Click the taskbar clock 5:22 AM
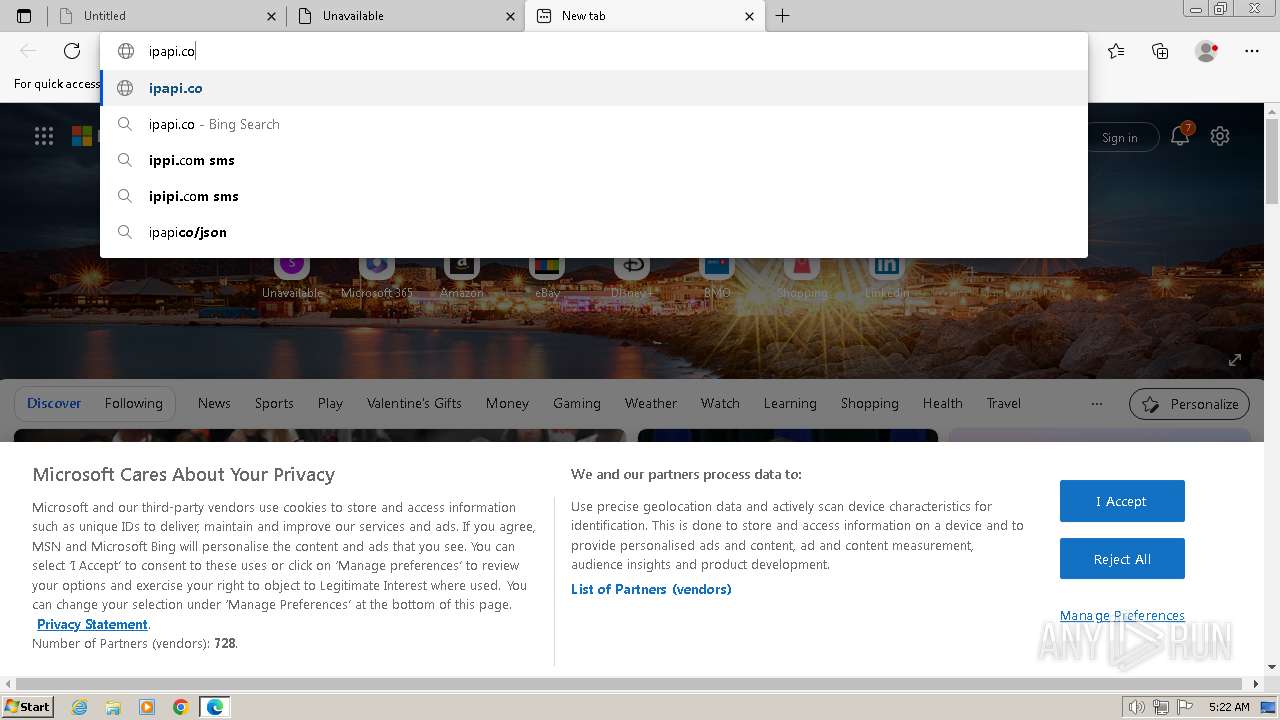The image size is (1280, 720). (x=1229, y=707)
